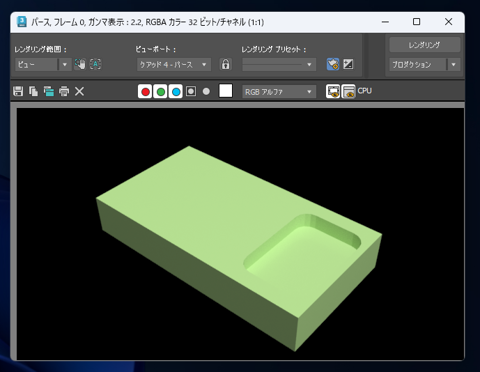This screenshot has height=372, width=480.
Task: Clone the rendered frame window
Action: pos(49,91)
